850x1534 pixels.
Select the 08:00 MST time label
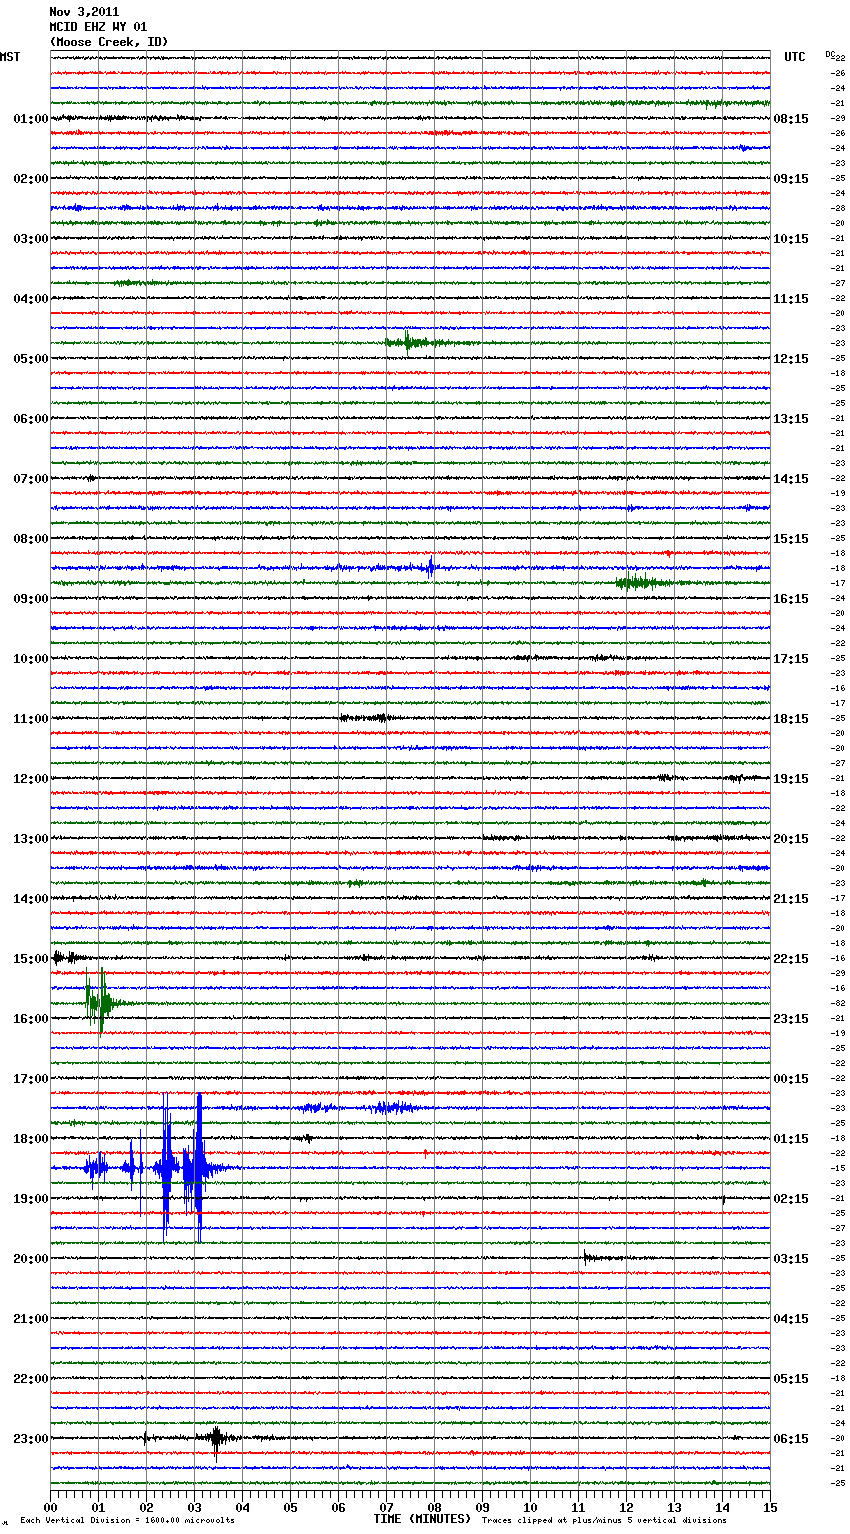30,539
